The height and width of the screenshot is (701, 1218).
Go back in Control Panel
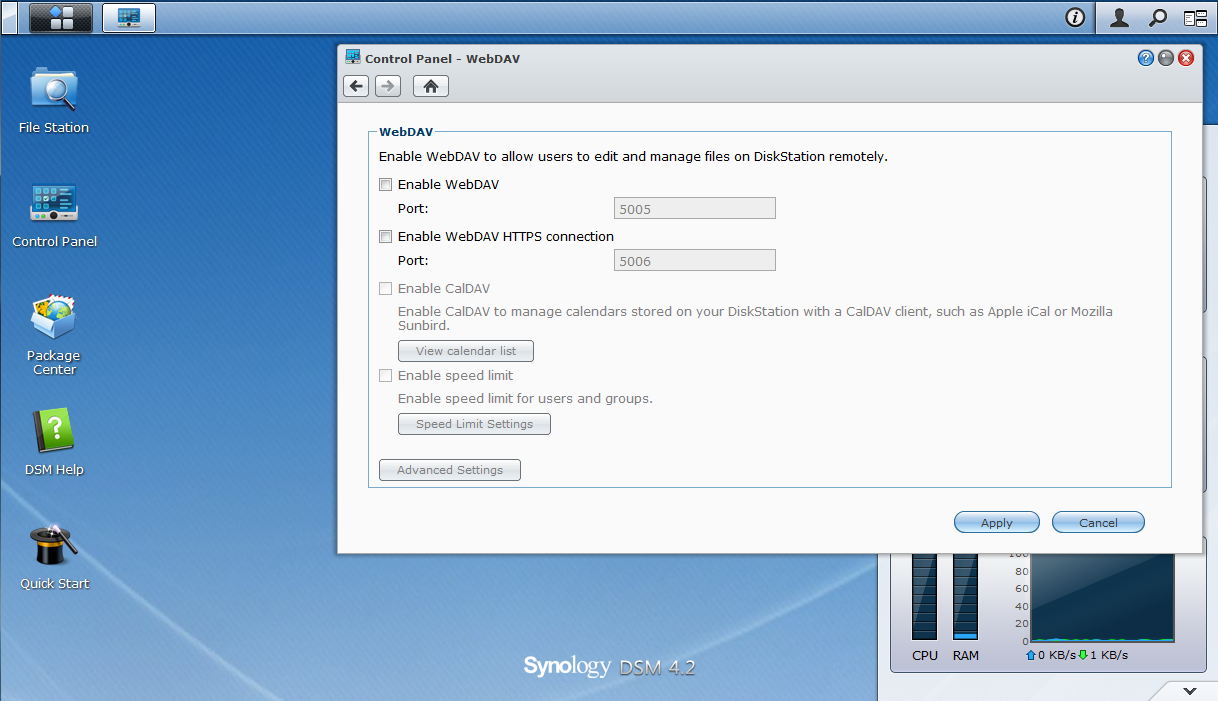coord(356,86)
